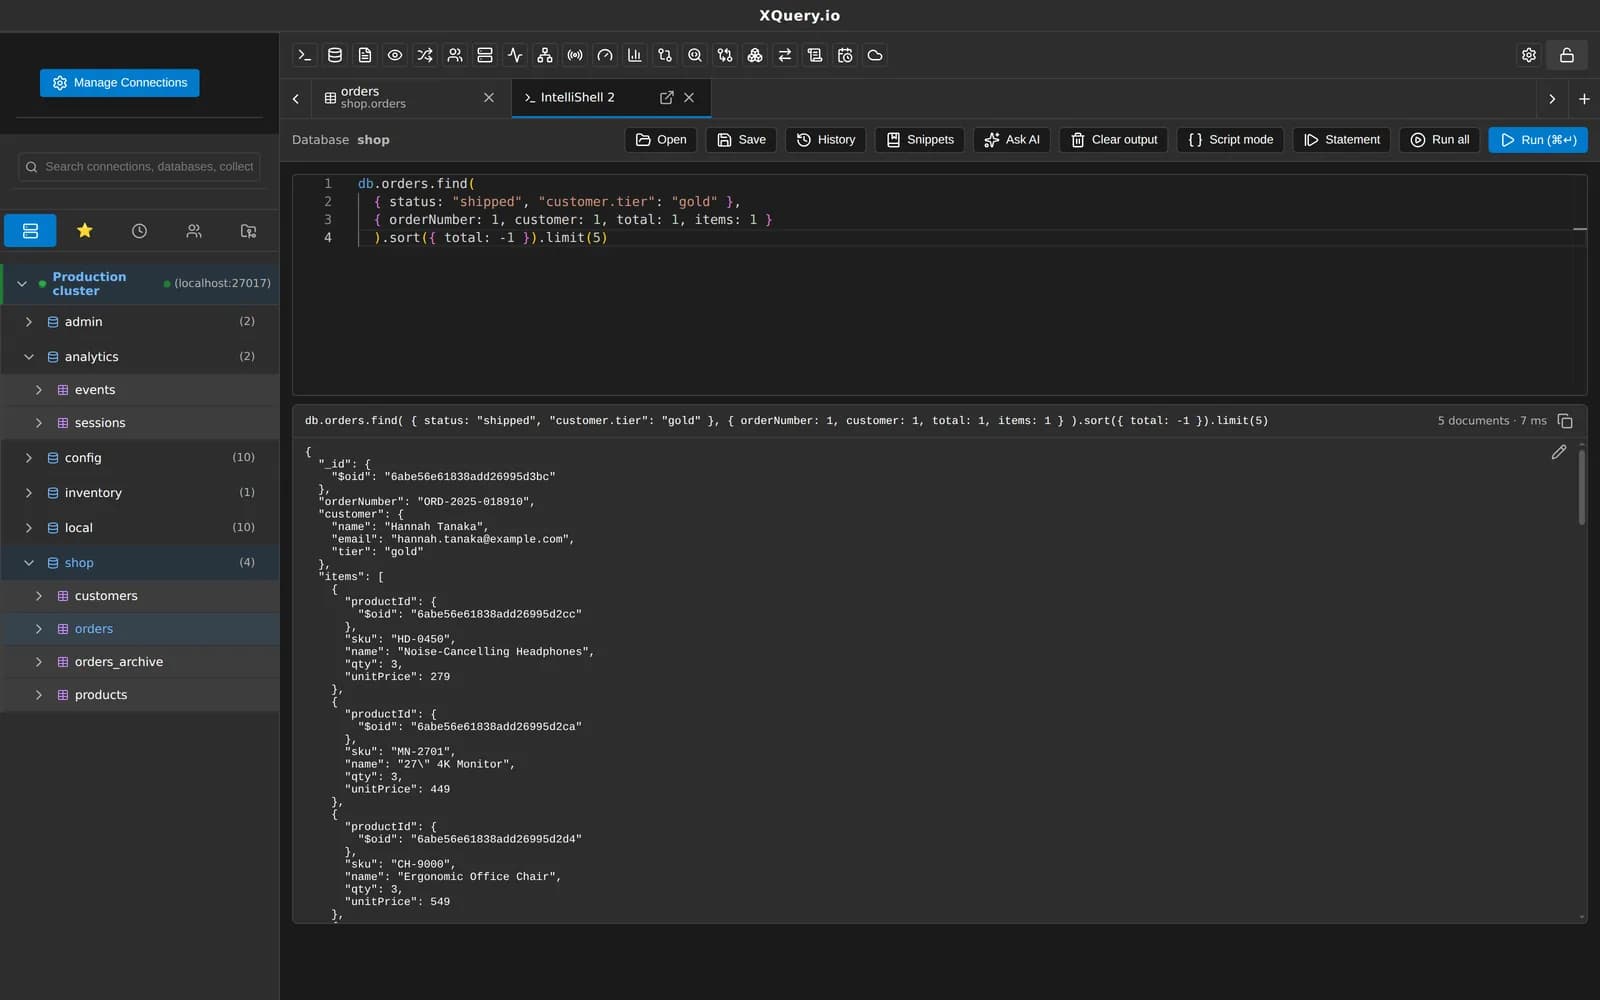Screen dimensions: 1600x1000
Task: Click the lock icon at top right
Action: (x=1567, y=55)
